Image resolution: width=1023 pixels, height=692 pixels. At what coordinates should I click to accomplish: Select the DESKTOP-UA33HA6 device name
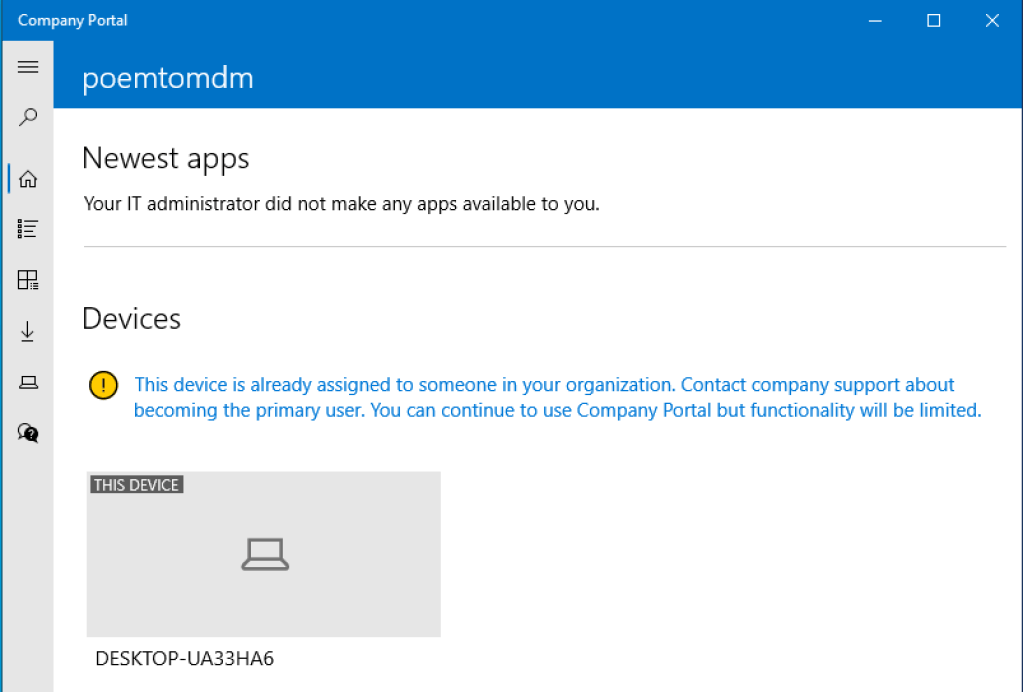[184, 659]
